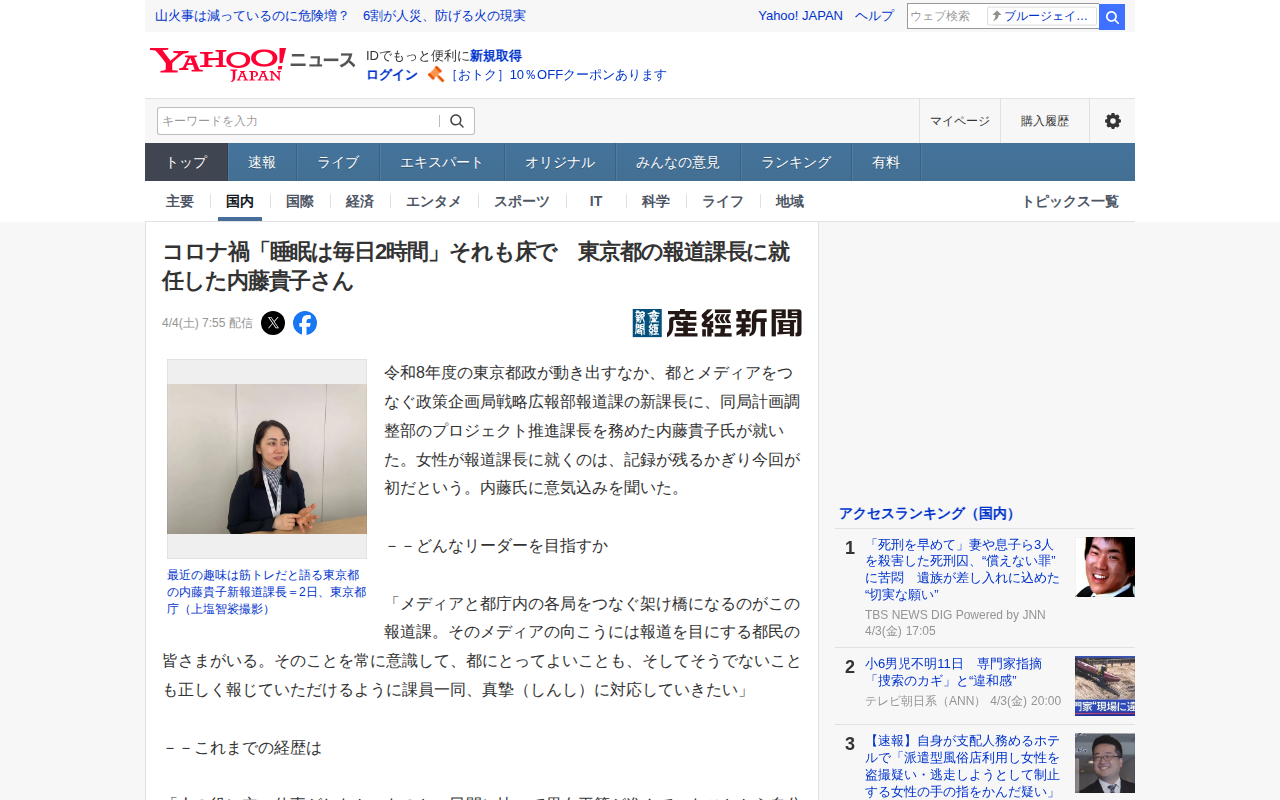Click the －－これまでの経歴は question text
1280x800 pixels.
point(242,748)
